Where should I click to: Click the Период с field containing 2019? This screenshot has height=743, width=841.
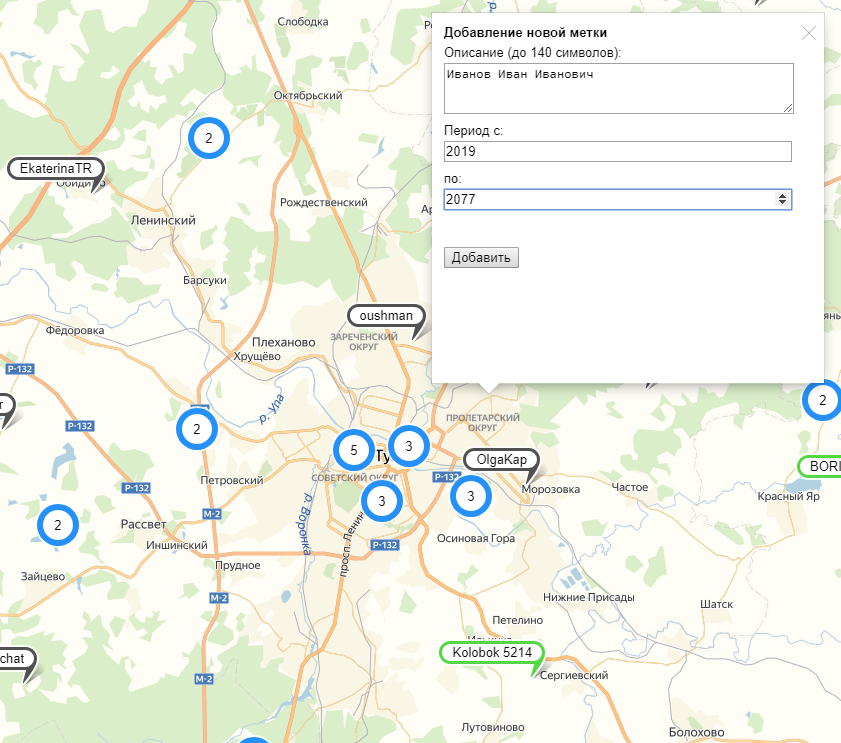[618, 151]
